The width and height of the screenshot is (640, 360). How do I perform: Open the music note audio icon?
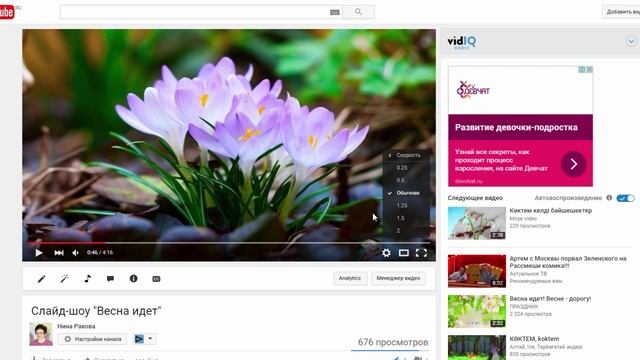tap(87, 279)
